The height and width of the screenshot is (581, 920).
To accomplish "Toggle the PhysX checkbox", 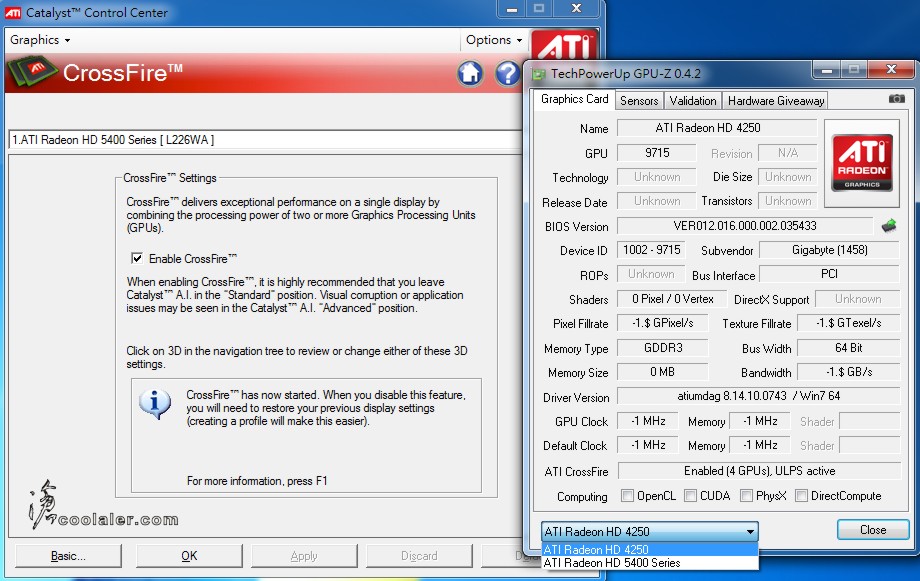I will 746,496.
